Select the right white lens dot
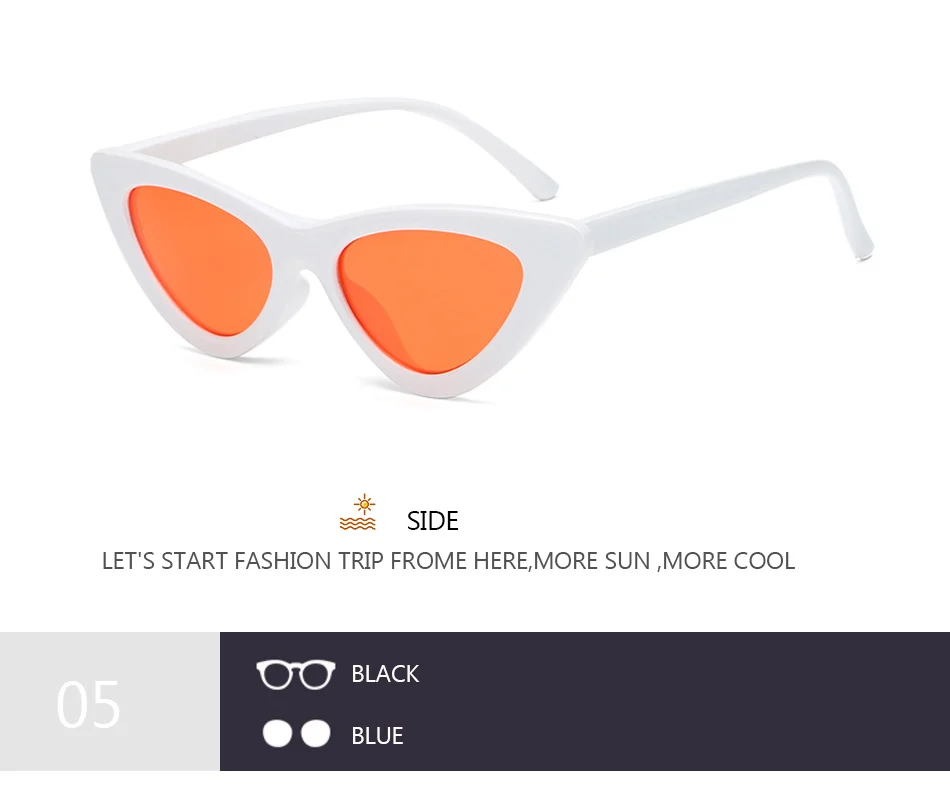This screenshot has height=803, width=950. click(316, 733)
